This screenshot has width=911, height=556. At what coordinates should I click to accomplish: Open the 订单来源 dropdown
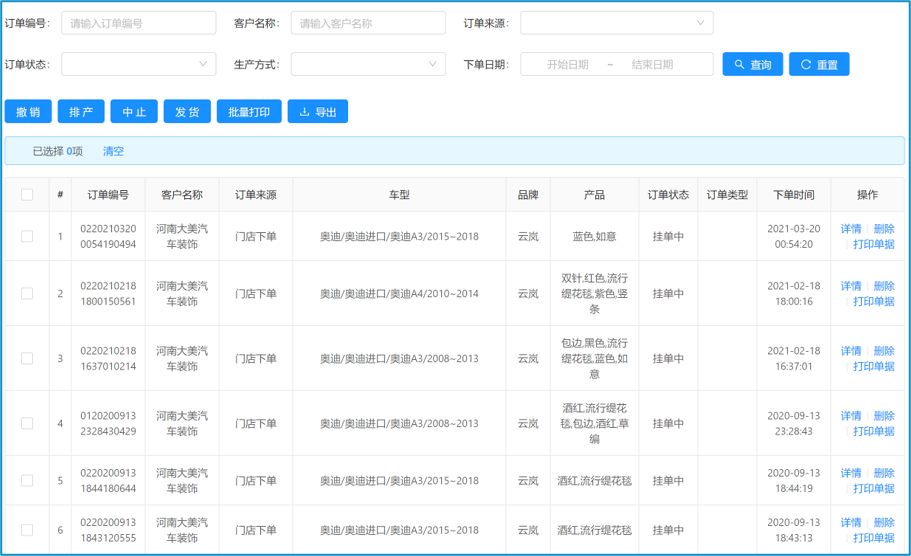point(616,23)
